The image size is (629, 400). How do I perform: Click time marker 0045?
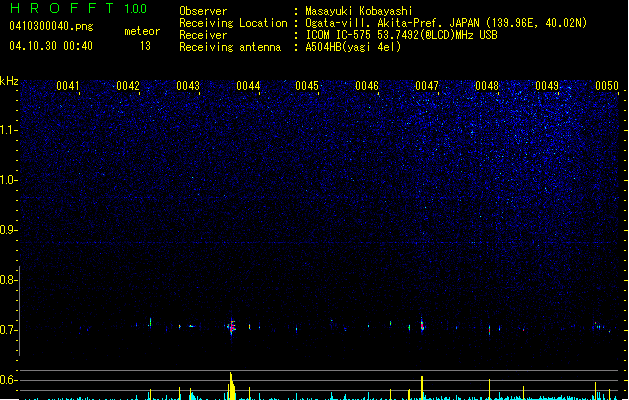click(x=307, y=86)
